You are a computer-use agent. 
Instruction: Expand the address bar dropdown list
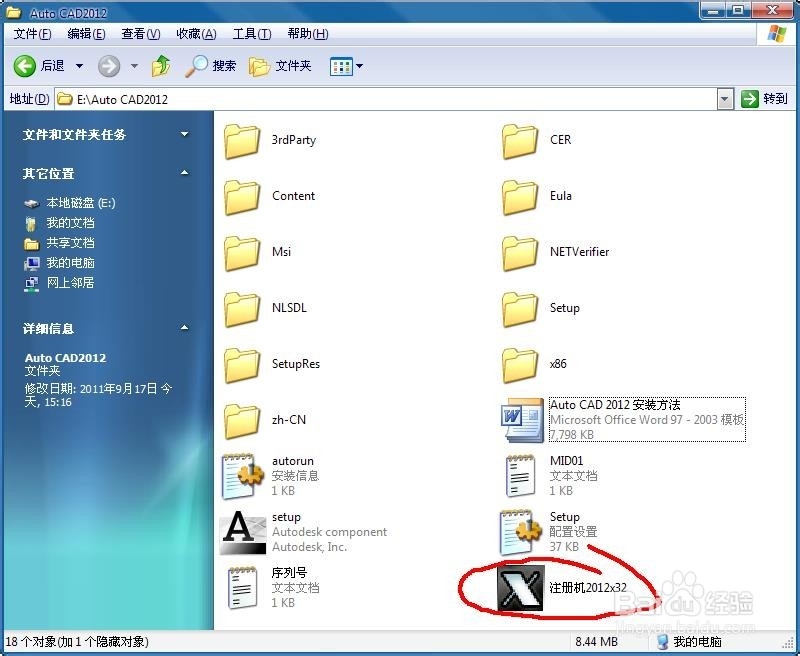tap(724, 99)
